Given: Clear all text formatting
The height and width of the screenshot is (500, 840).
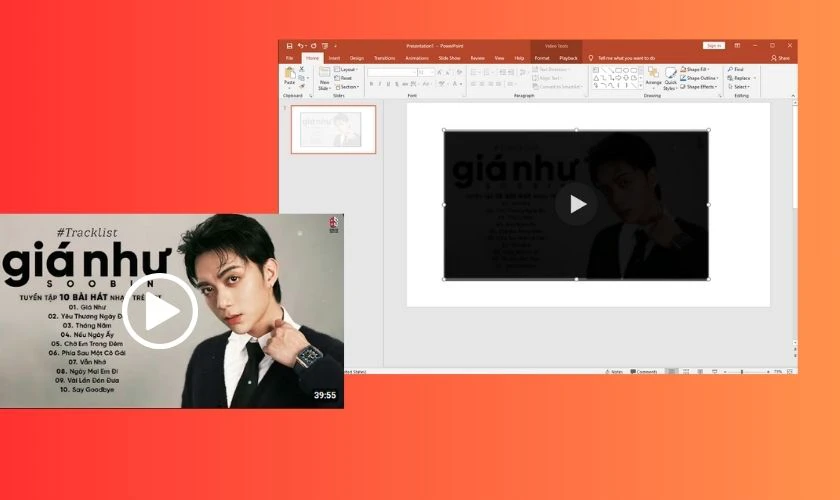Looking at the screenshot, I should coord(459,72).
